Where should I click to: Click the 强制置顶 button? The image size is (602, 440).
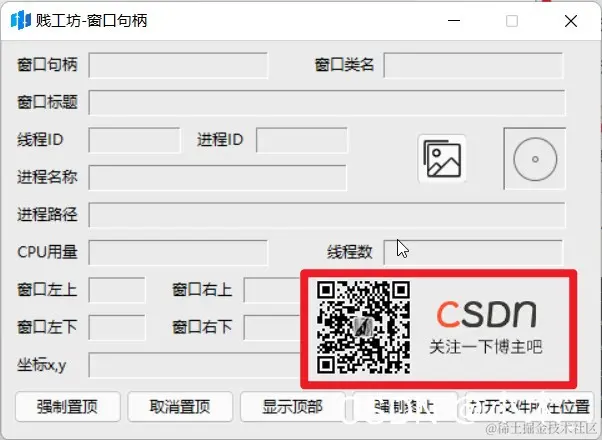(68, 407)
